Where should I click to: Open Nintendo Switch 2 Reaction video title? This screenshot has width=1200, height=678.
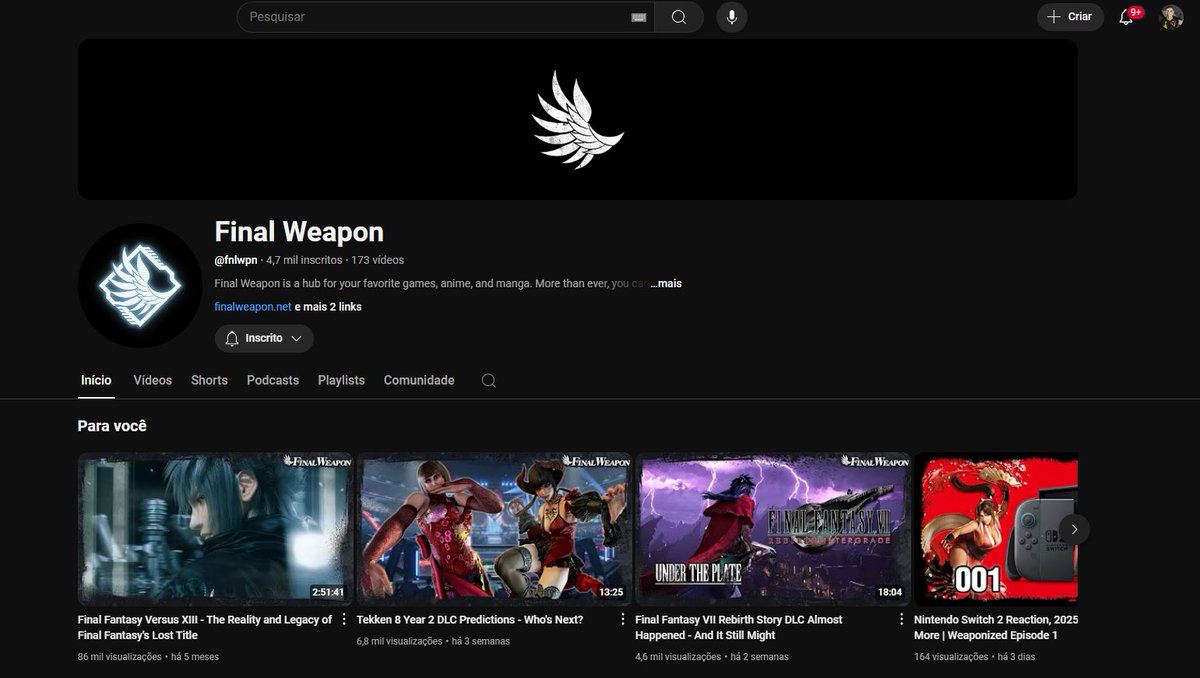pos(996,627)
